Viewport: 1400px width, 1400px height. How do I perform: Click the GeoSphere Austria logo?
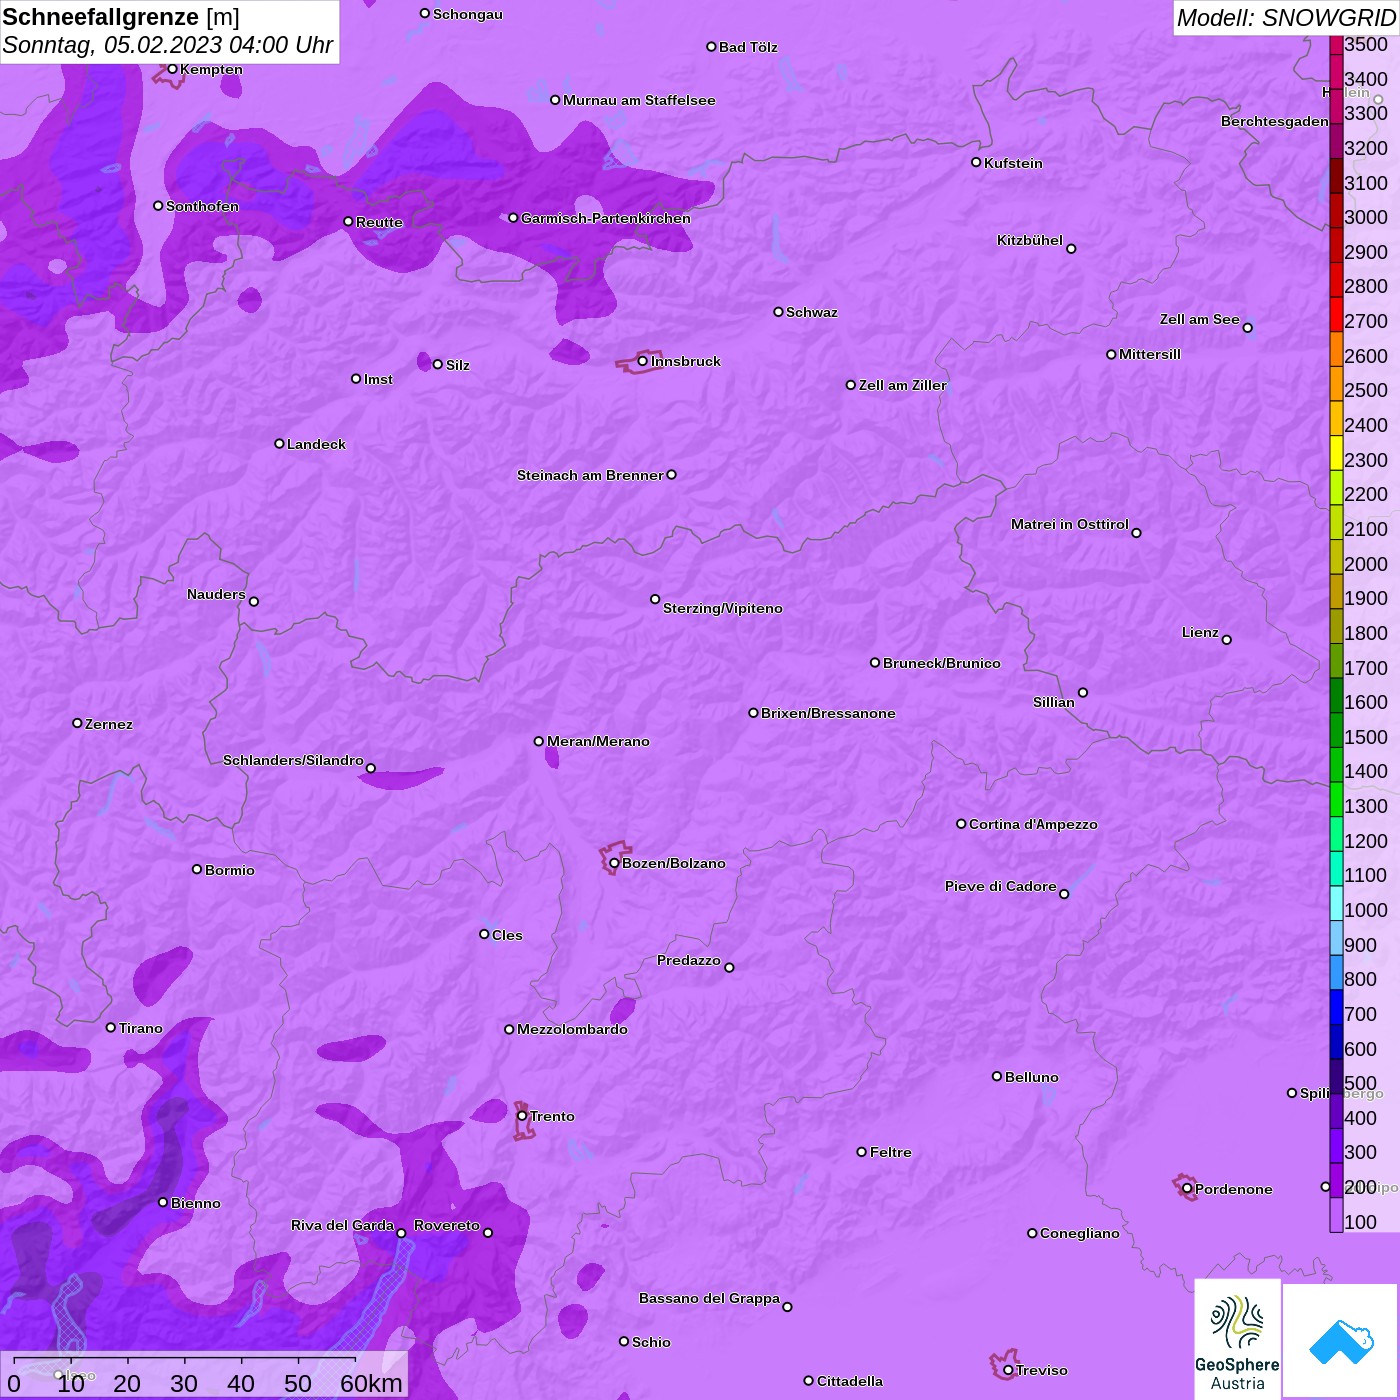pos(1237,1339)
